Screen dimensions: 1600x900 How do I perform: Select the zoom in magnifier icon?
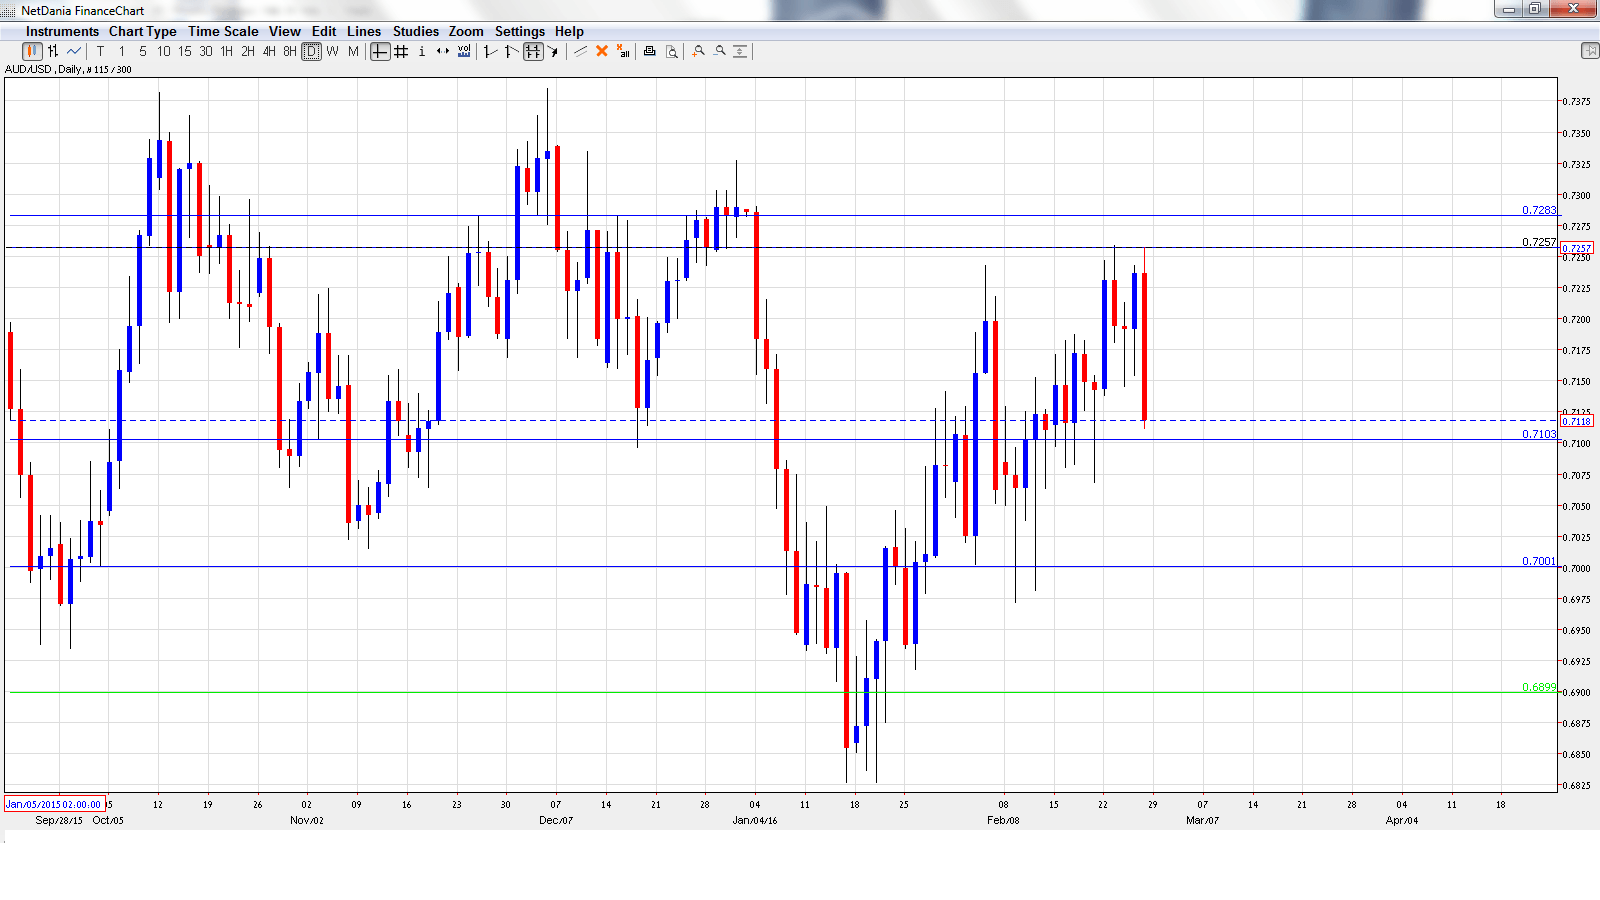[x=699, y=52]
